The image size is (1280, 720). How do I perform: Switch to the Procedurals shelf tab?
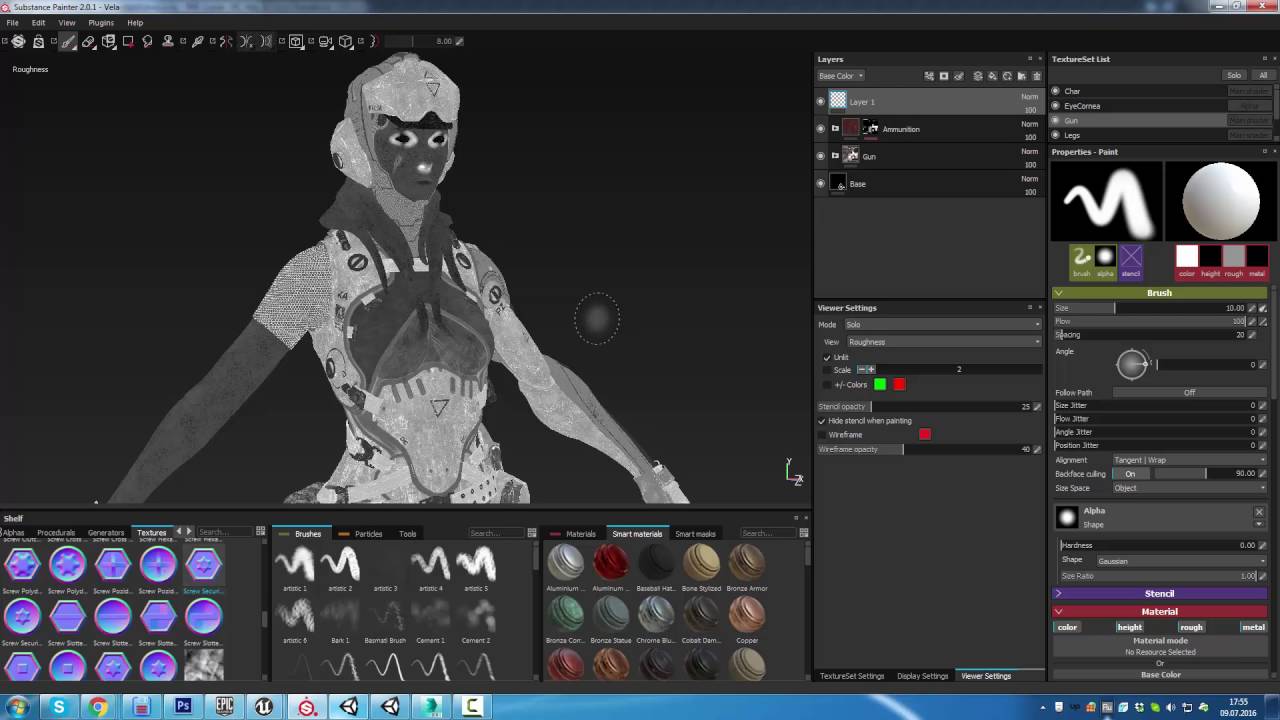(x=56, y=533)
